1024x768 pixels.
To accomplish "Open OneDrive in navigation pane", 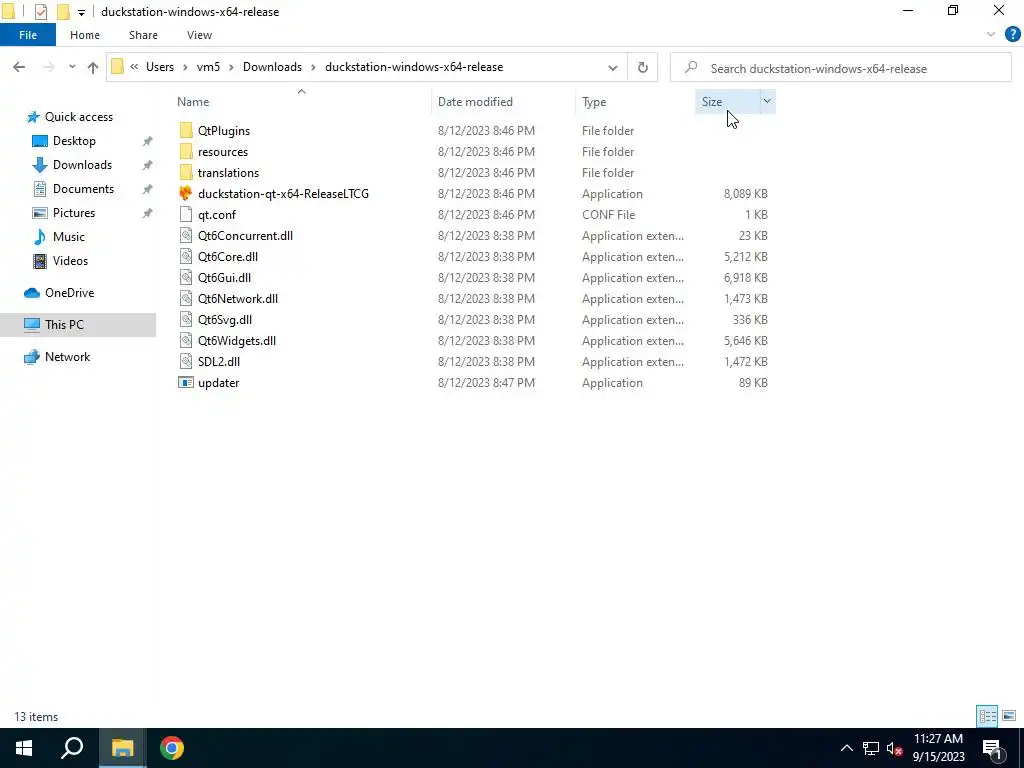I will click(69, 293).
